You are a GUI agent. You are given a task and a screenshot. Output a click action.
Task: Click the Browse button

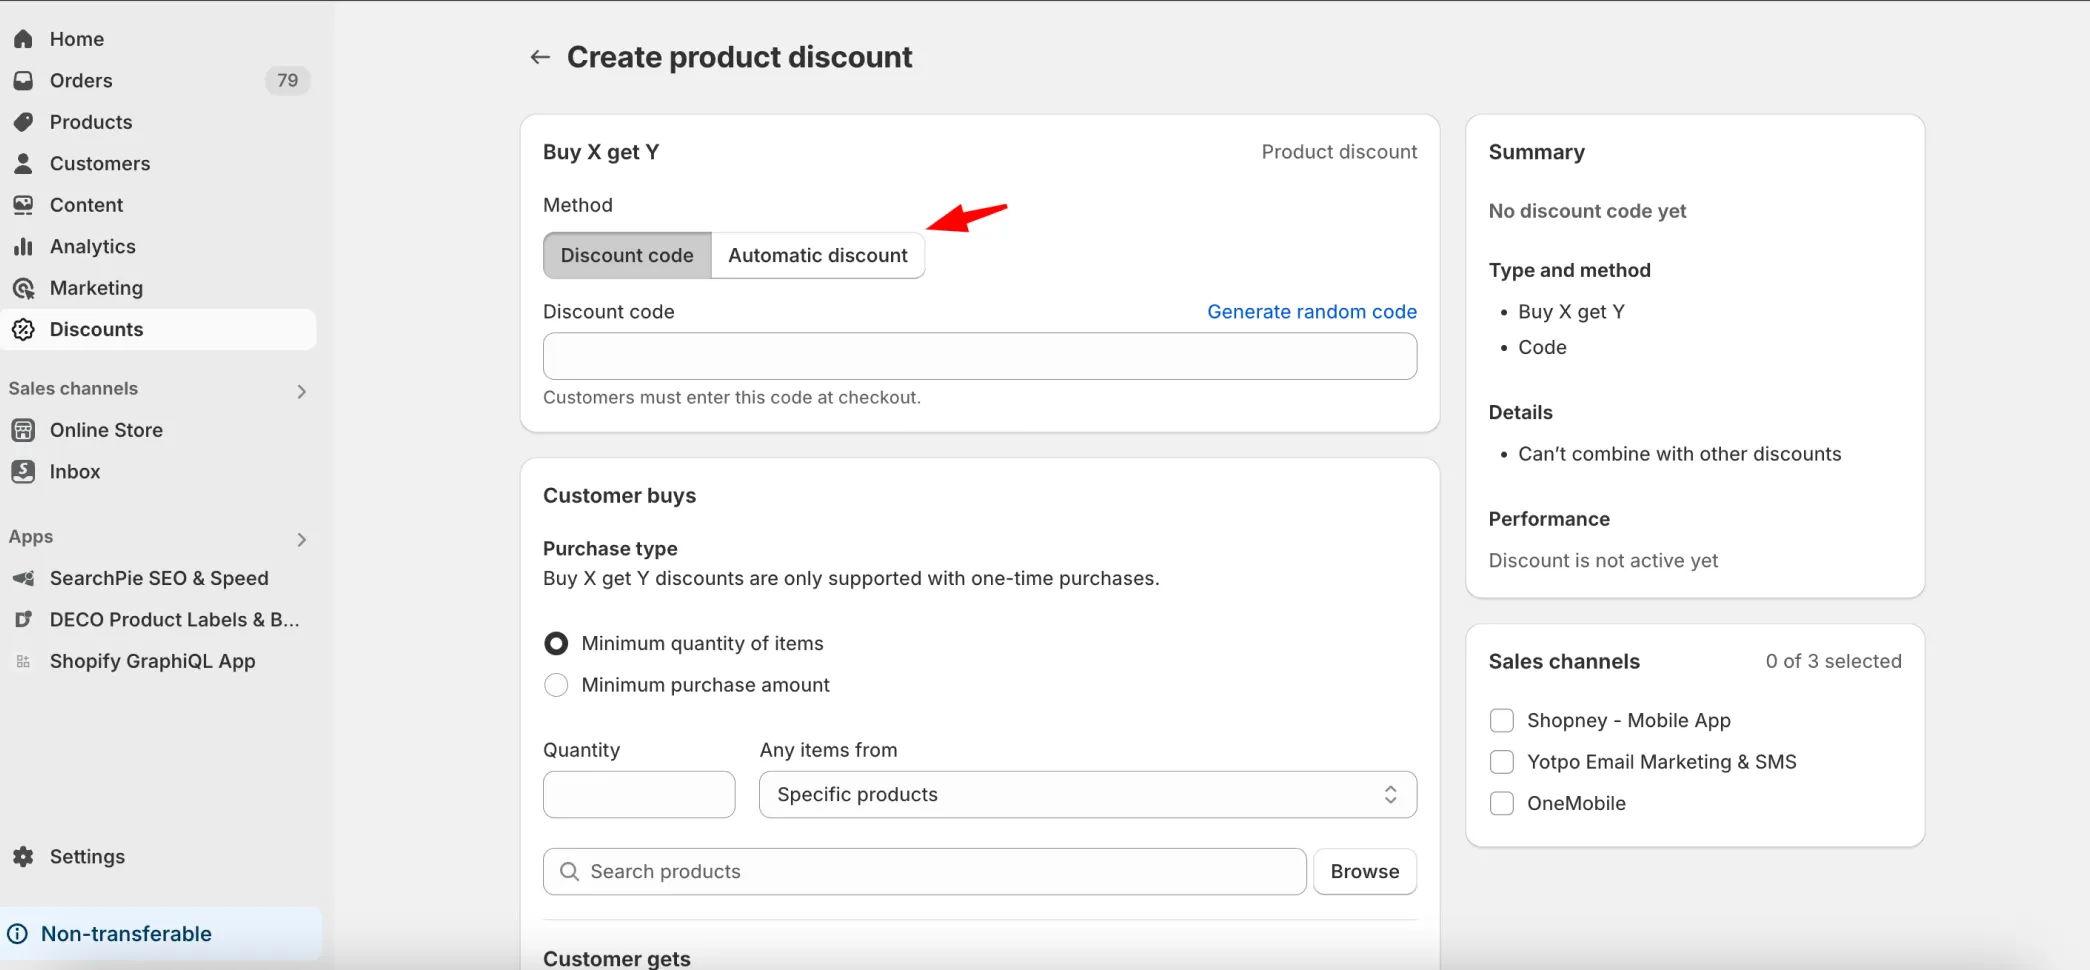tap(1365, 871)
